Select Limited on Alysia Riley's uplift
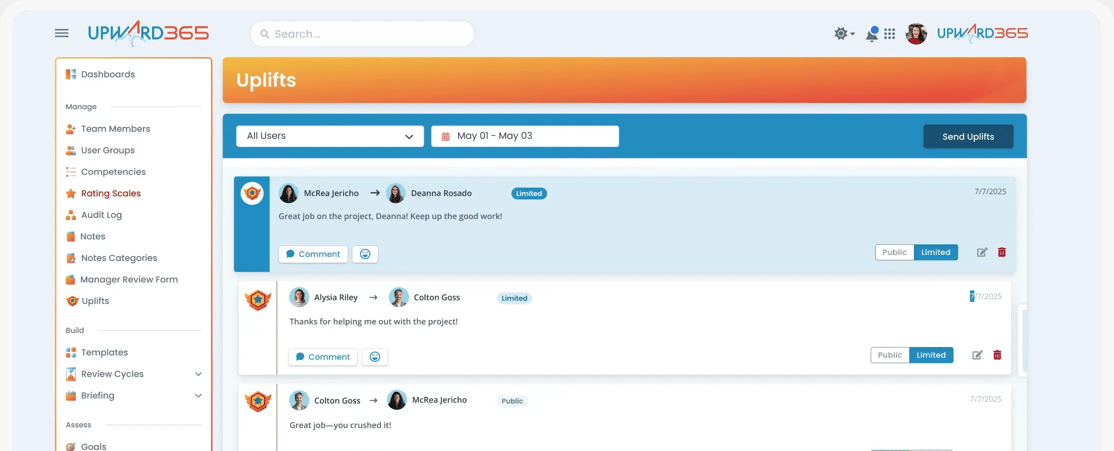Viewport: 1114px width, 451px height. pyautogui.click(x=931, y=355)
